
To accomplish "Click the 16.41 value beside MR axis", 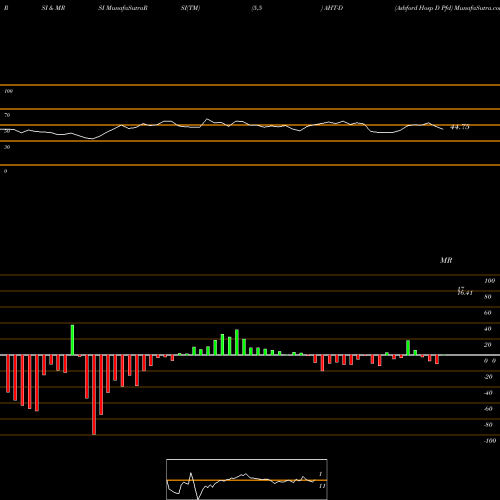I will tap(465, 293).
